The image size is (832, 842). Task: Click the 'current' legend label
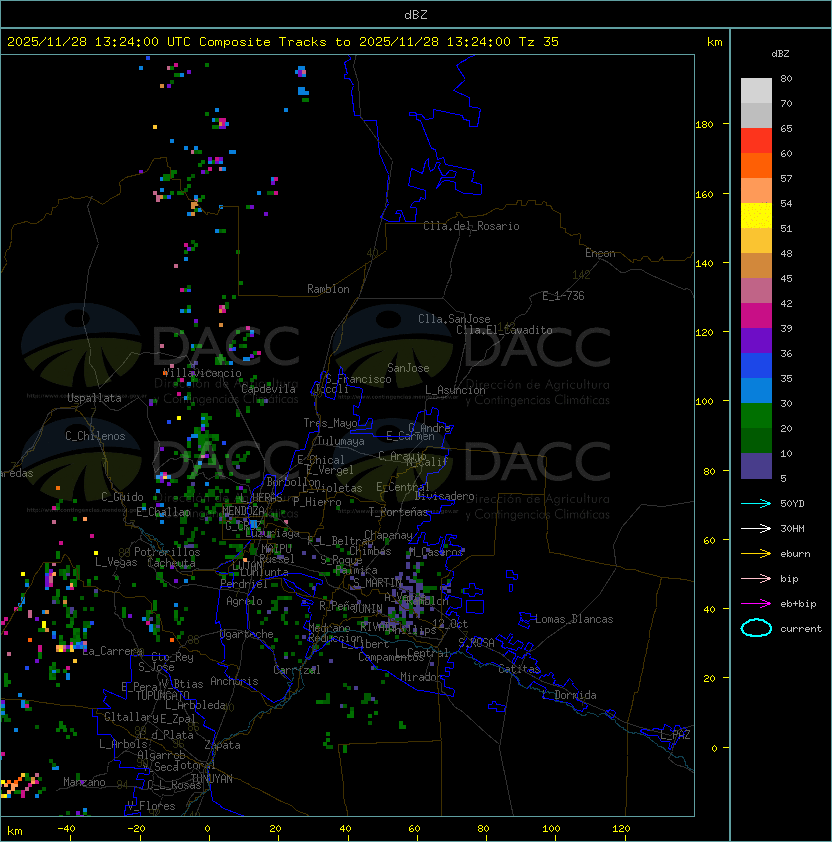click(801, 628)
